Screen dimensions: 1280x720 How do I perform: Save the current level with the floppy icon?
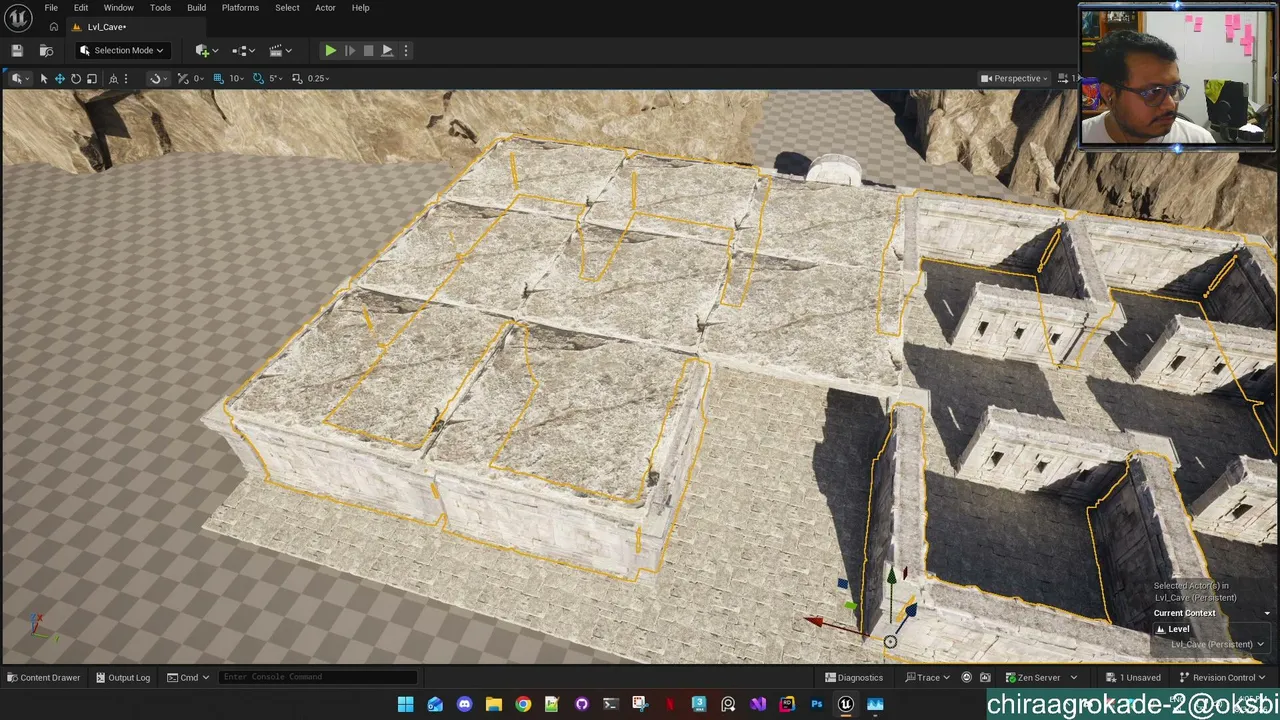coord(17,50)
